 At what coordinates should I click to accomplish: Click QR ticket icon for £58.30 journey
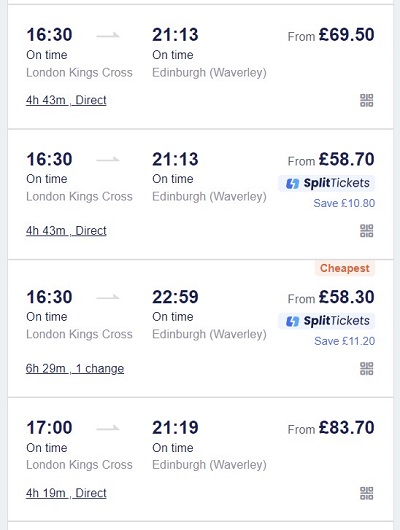tap(367, 369)
